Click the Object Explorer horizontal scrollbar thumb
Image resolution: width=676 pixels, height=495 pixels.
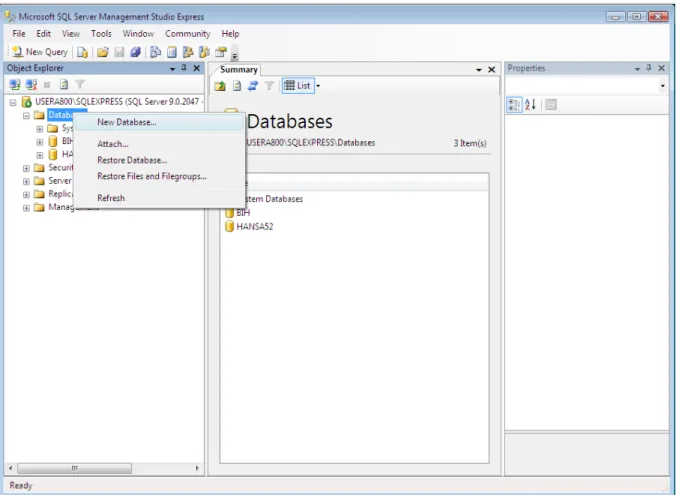click(x=74, y=468)
